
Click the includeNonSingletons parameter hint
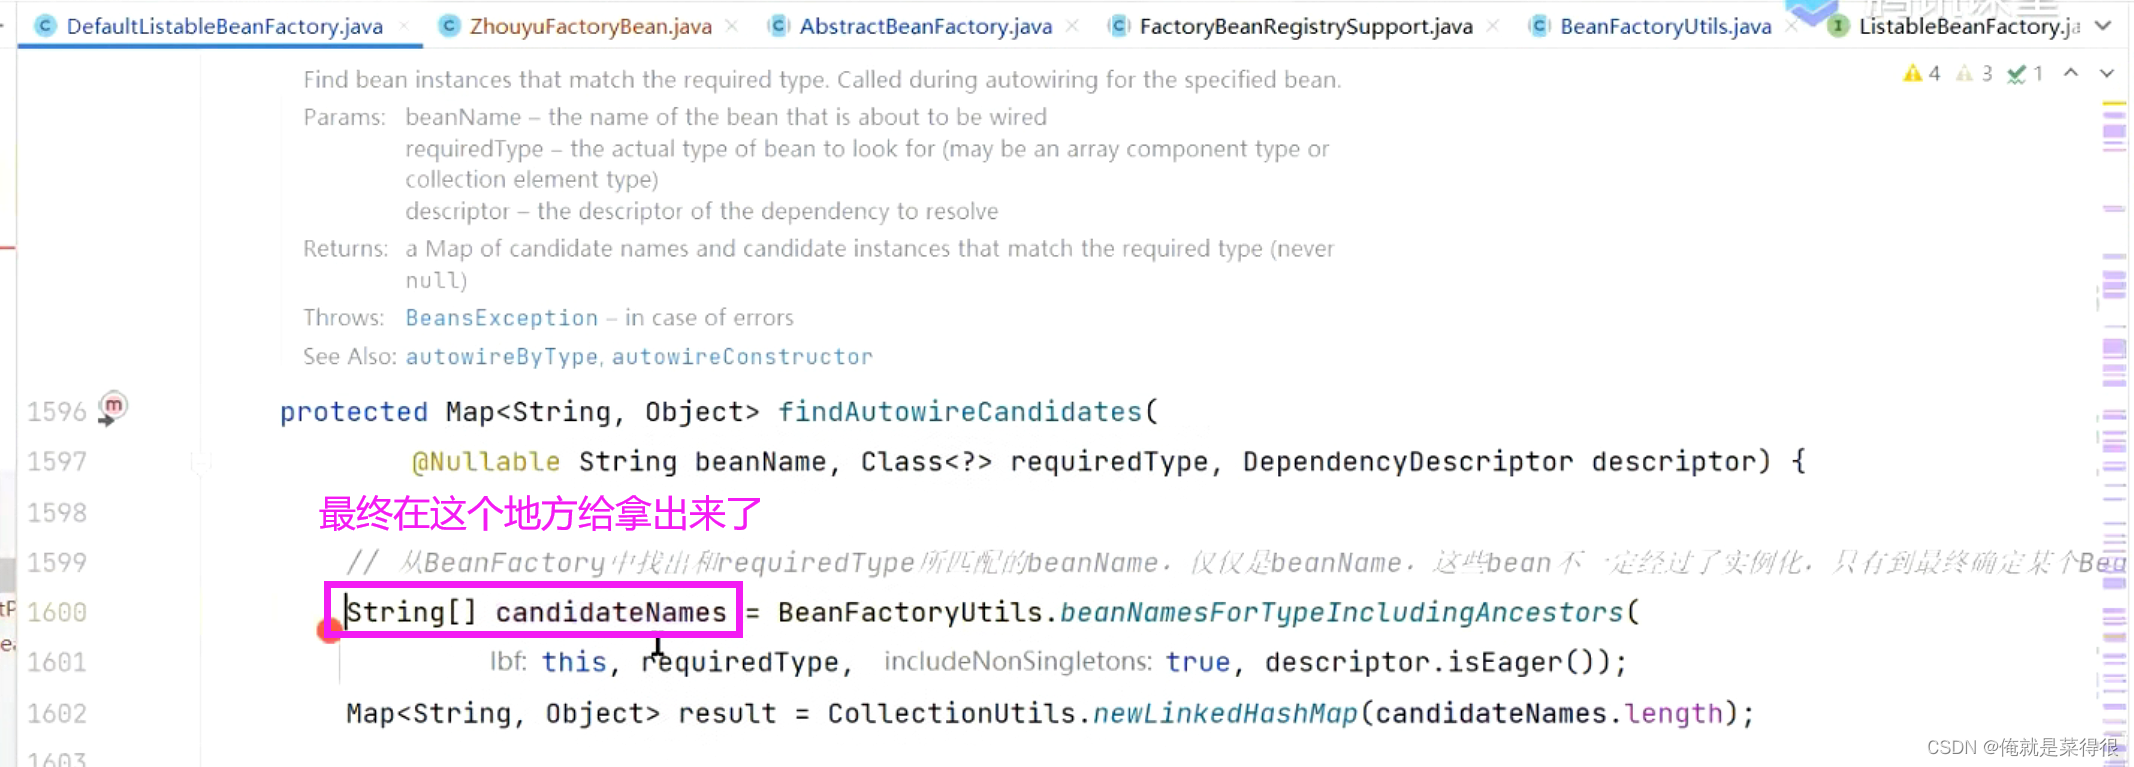(1018, 662)
